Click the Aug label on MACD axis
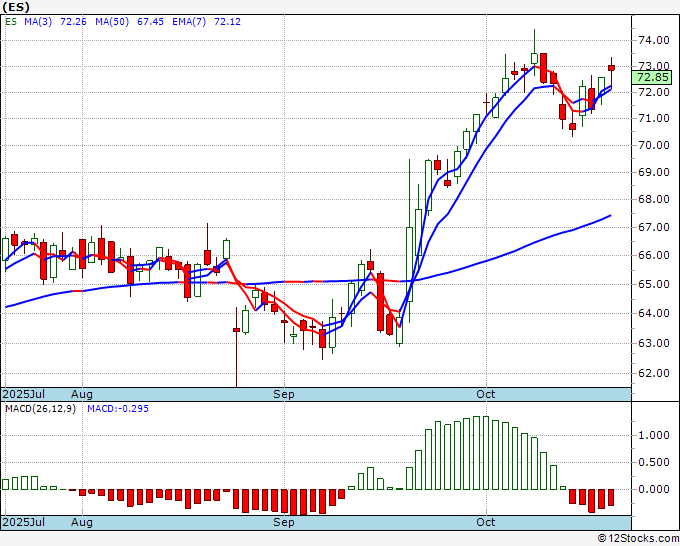Viewport: 680px width, 546px height. coord(82,522)
